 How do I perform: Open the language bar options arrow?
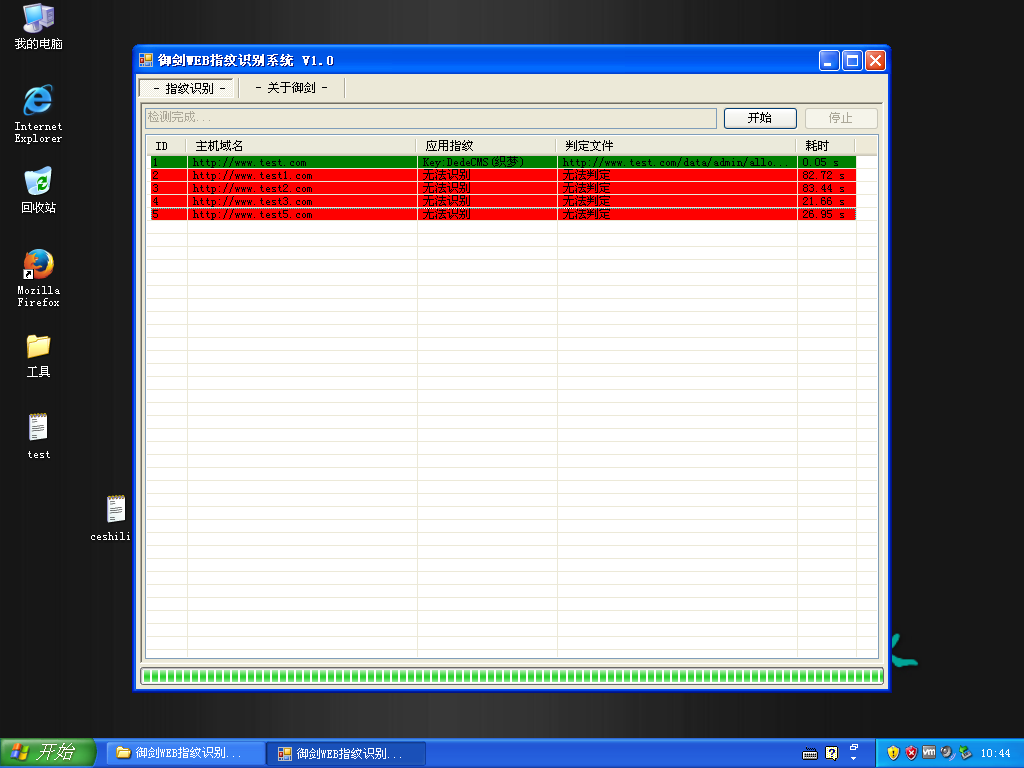coord(854,759)
